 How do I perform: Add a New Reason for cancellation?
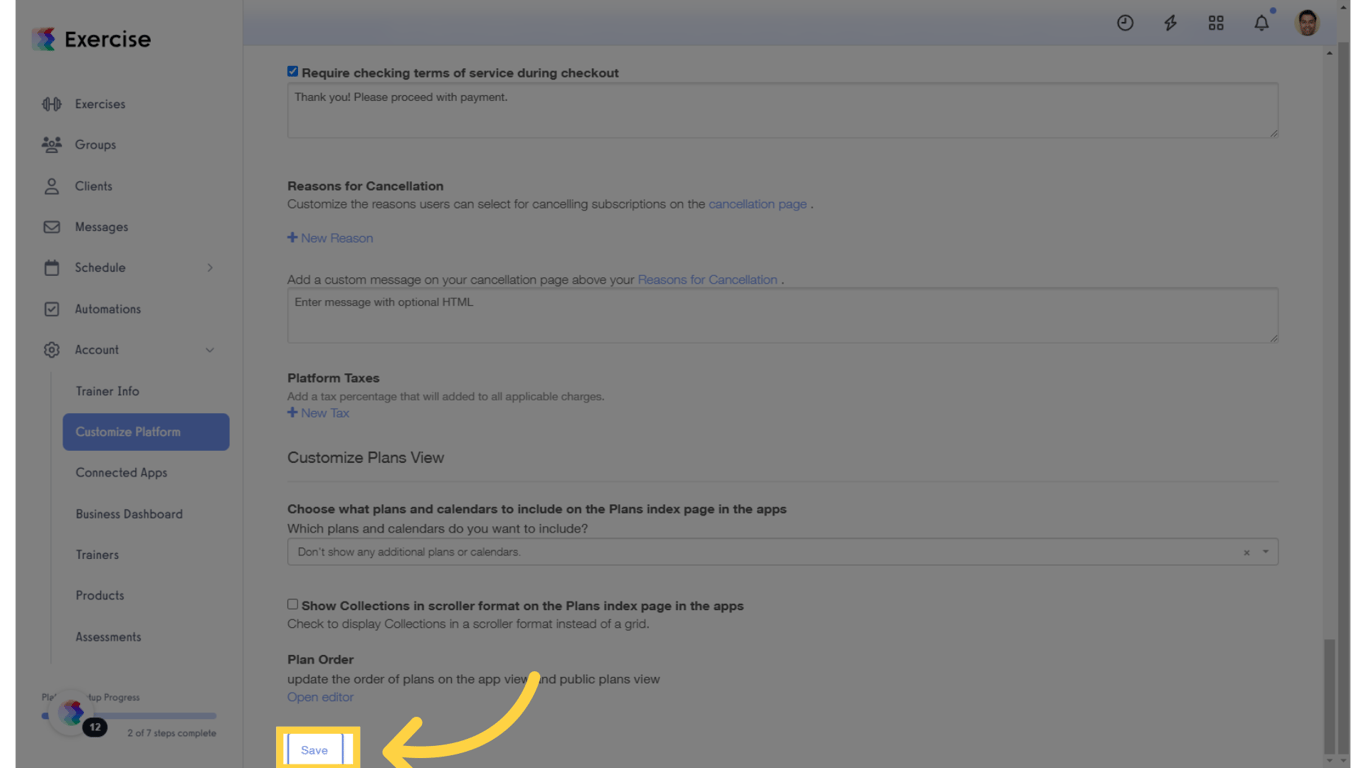(330, 238)
